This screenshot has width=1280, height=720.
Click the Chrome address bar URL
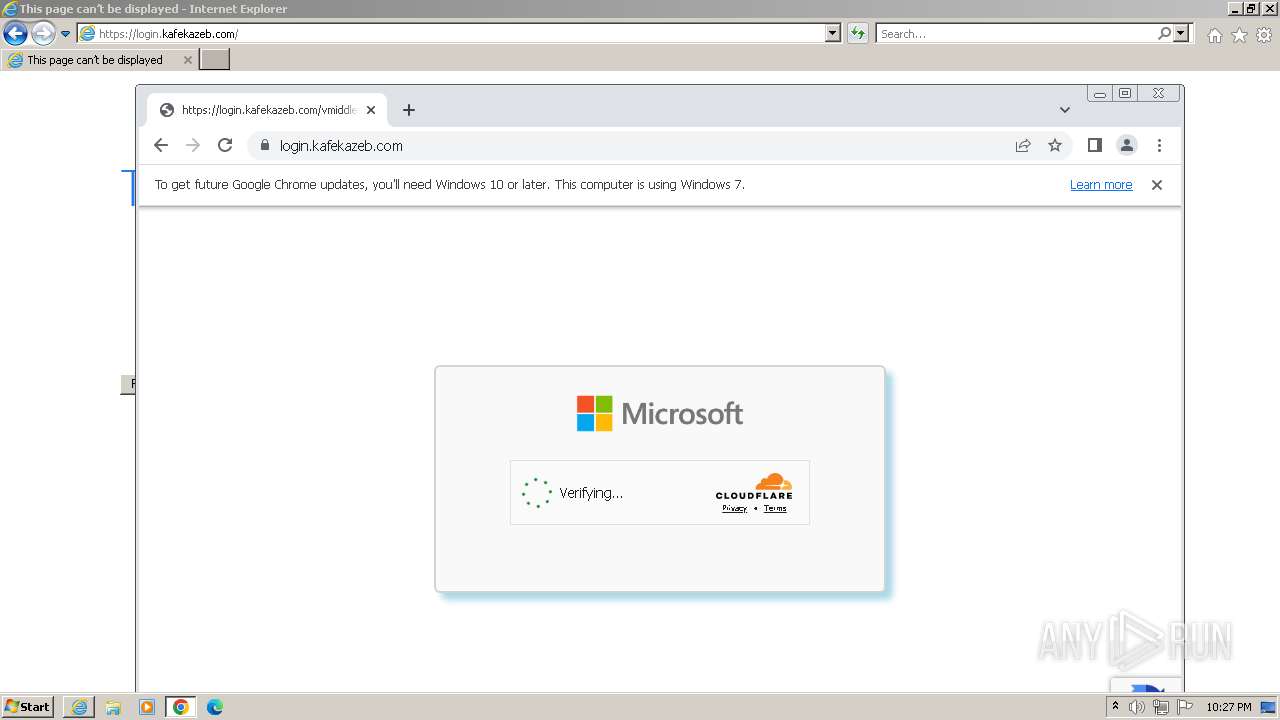(x=341, y=145)
